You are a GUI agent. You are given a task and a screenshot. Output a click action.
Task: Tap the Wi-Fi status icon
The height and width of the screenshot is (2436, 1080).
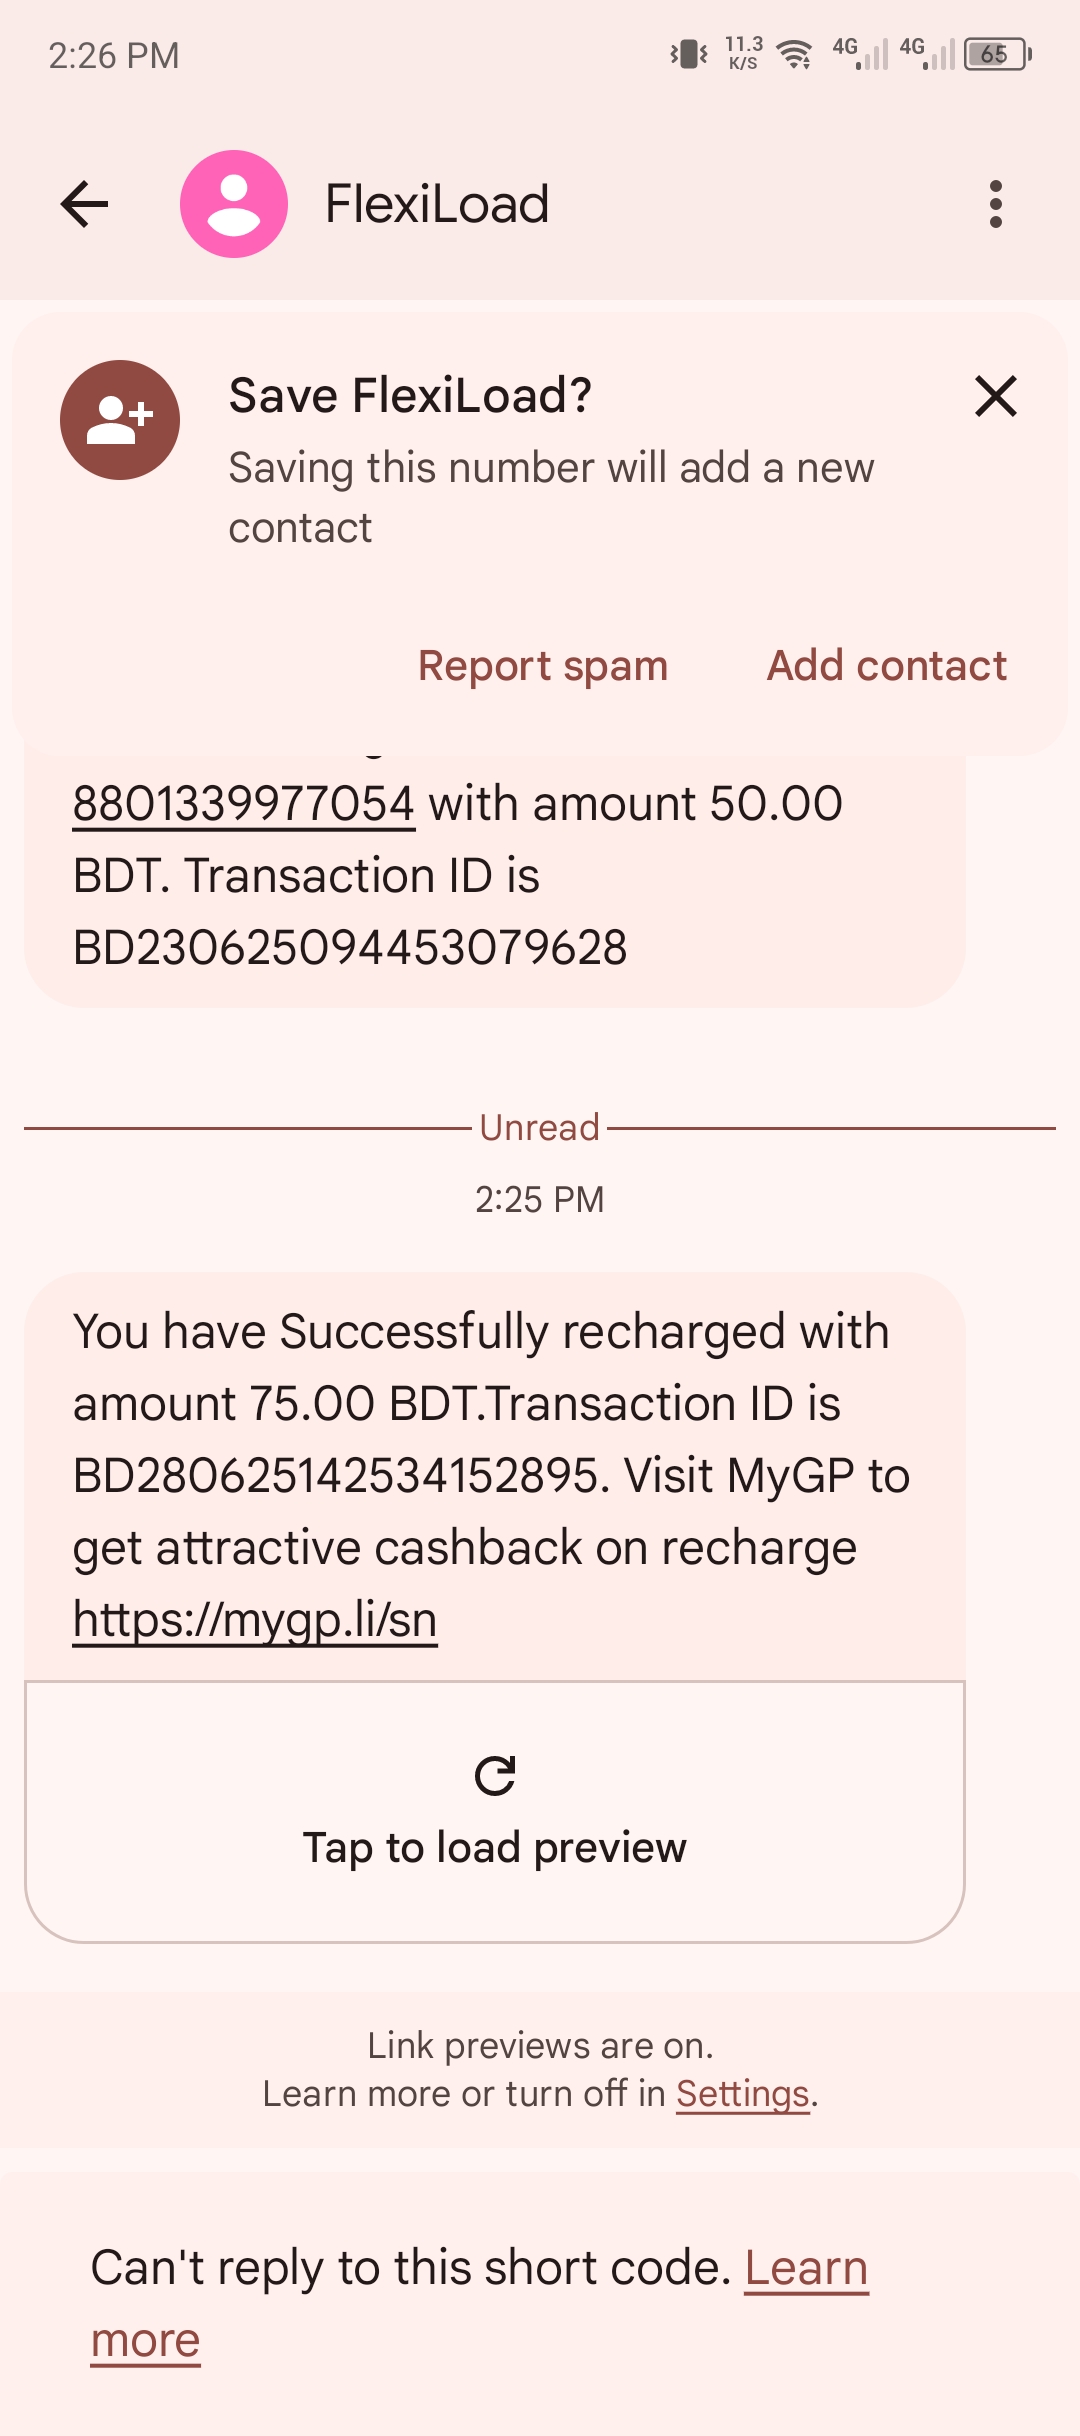point(795,54)
